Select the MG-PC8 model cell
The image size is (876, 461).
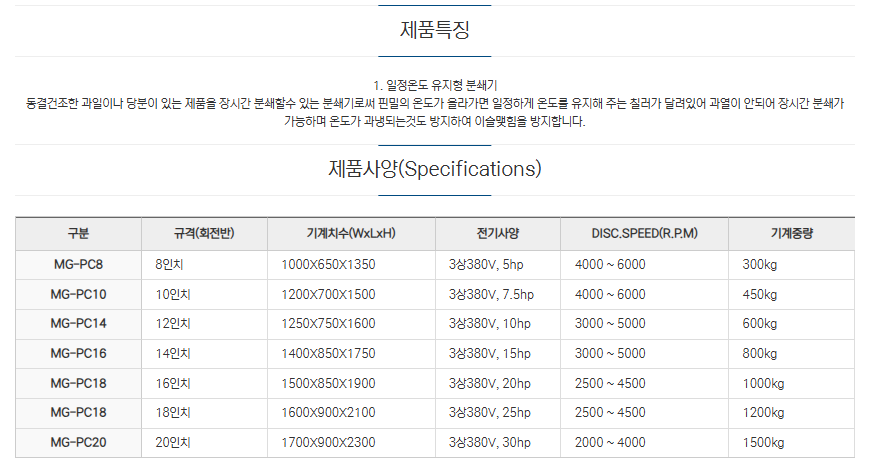(x=78, y=265)
